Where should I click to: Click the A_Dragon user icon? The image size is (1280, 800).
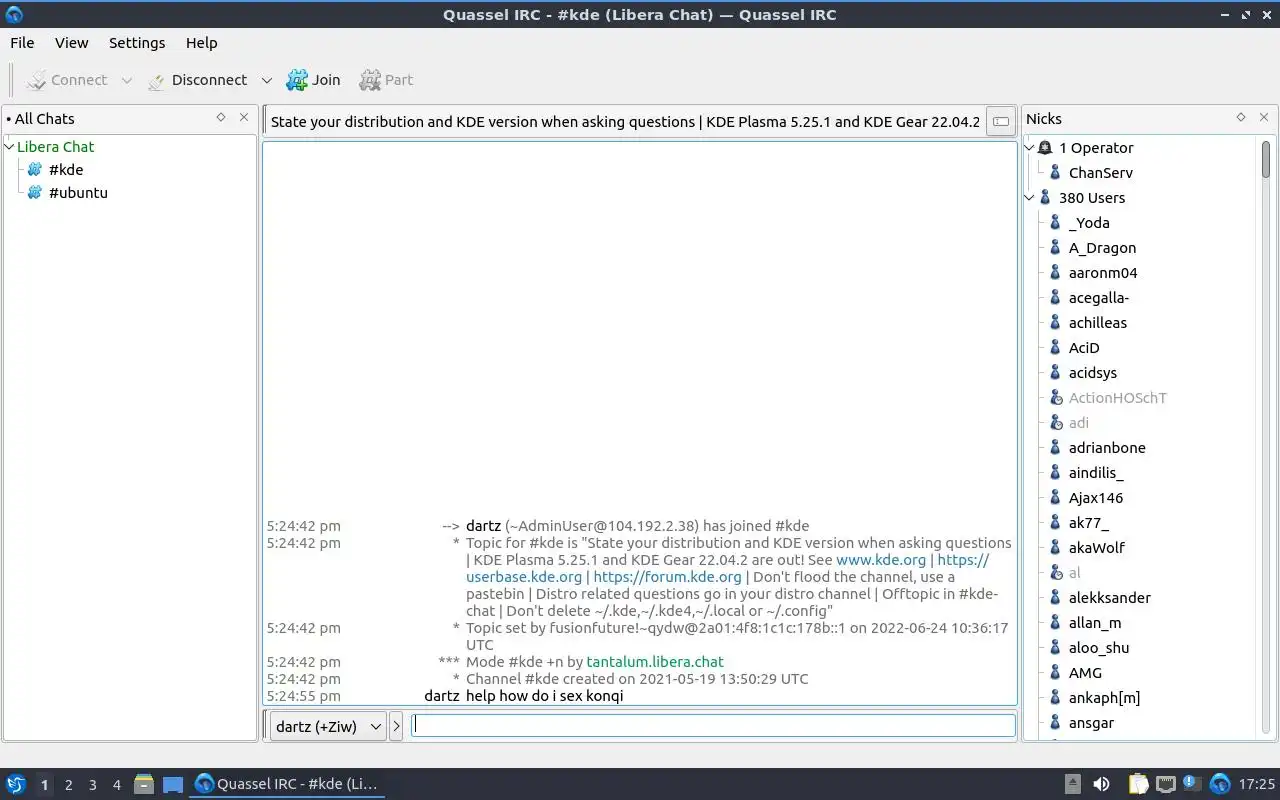(x=1055, y=248)
